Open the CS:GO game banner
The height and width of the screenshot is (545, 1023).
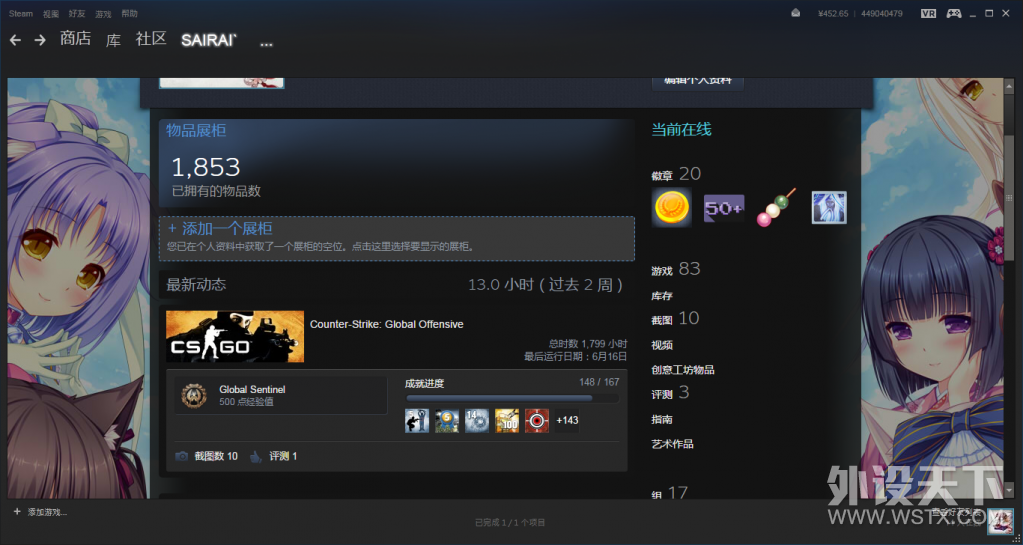(235, 336)
